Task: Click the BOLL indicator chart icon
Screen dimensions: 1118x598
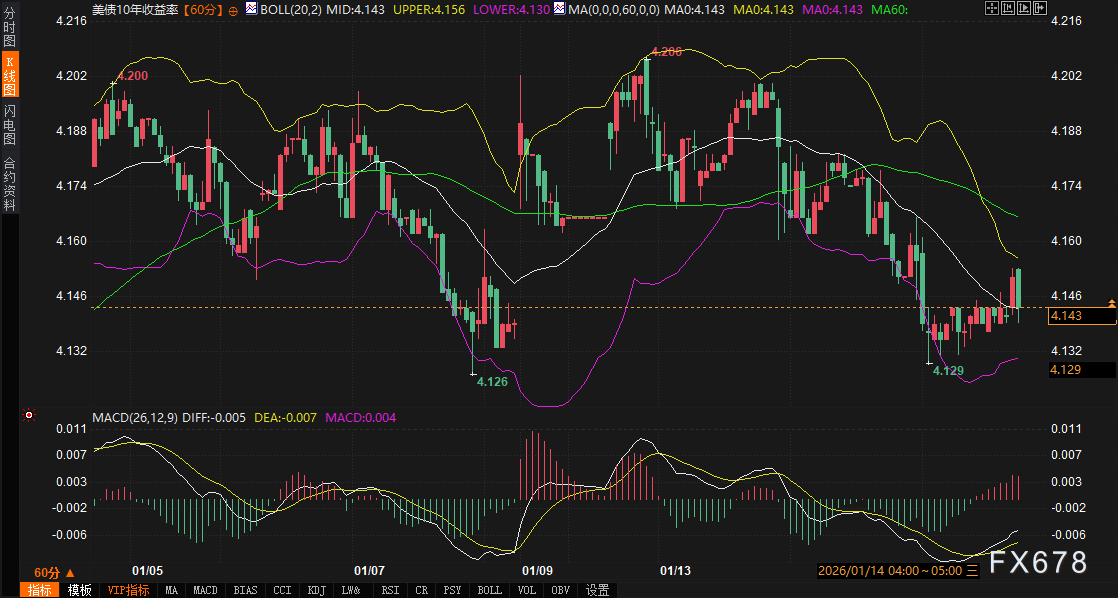Action: [252, 8]
